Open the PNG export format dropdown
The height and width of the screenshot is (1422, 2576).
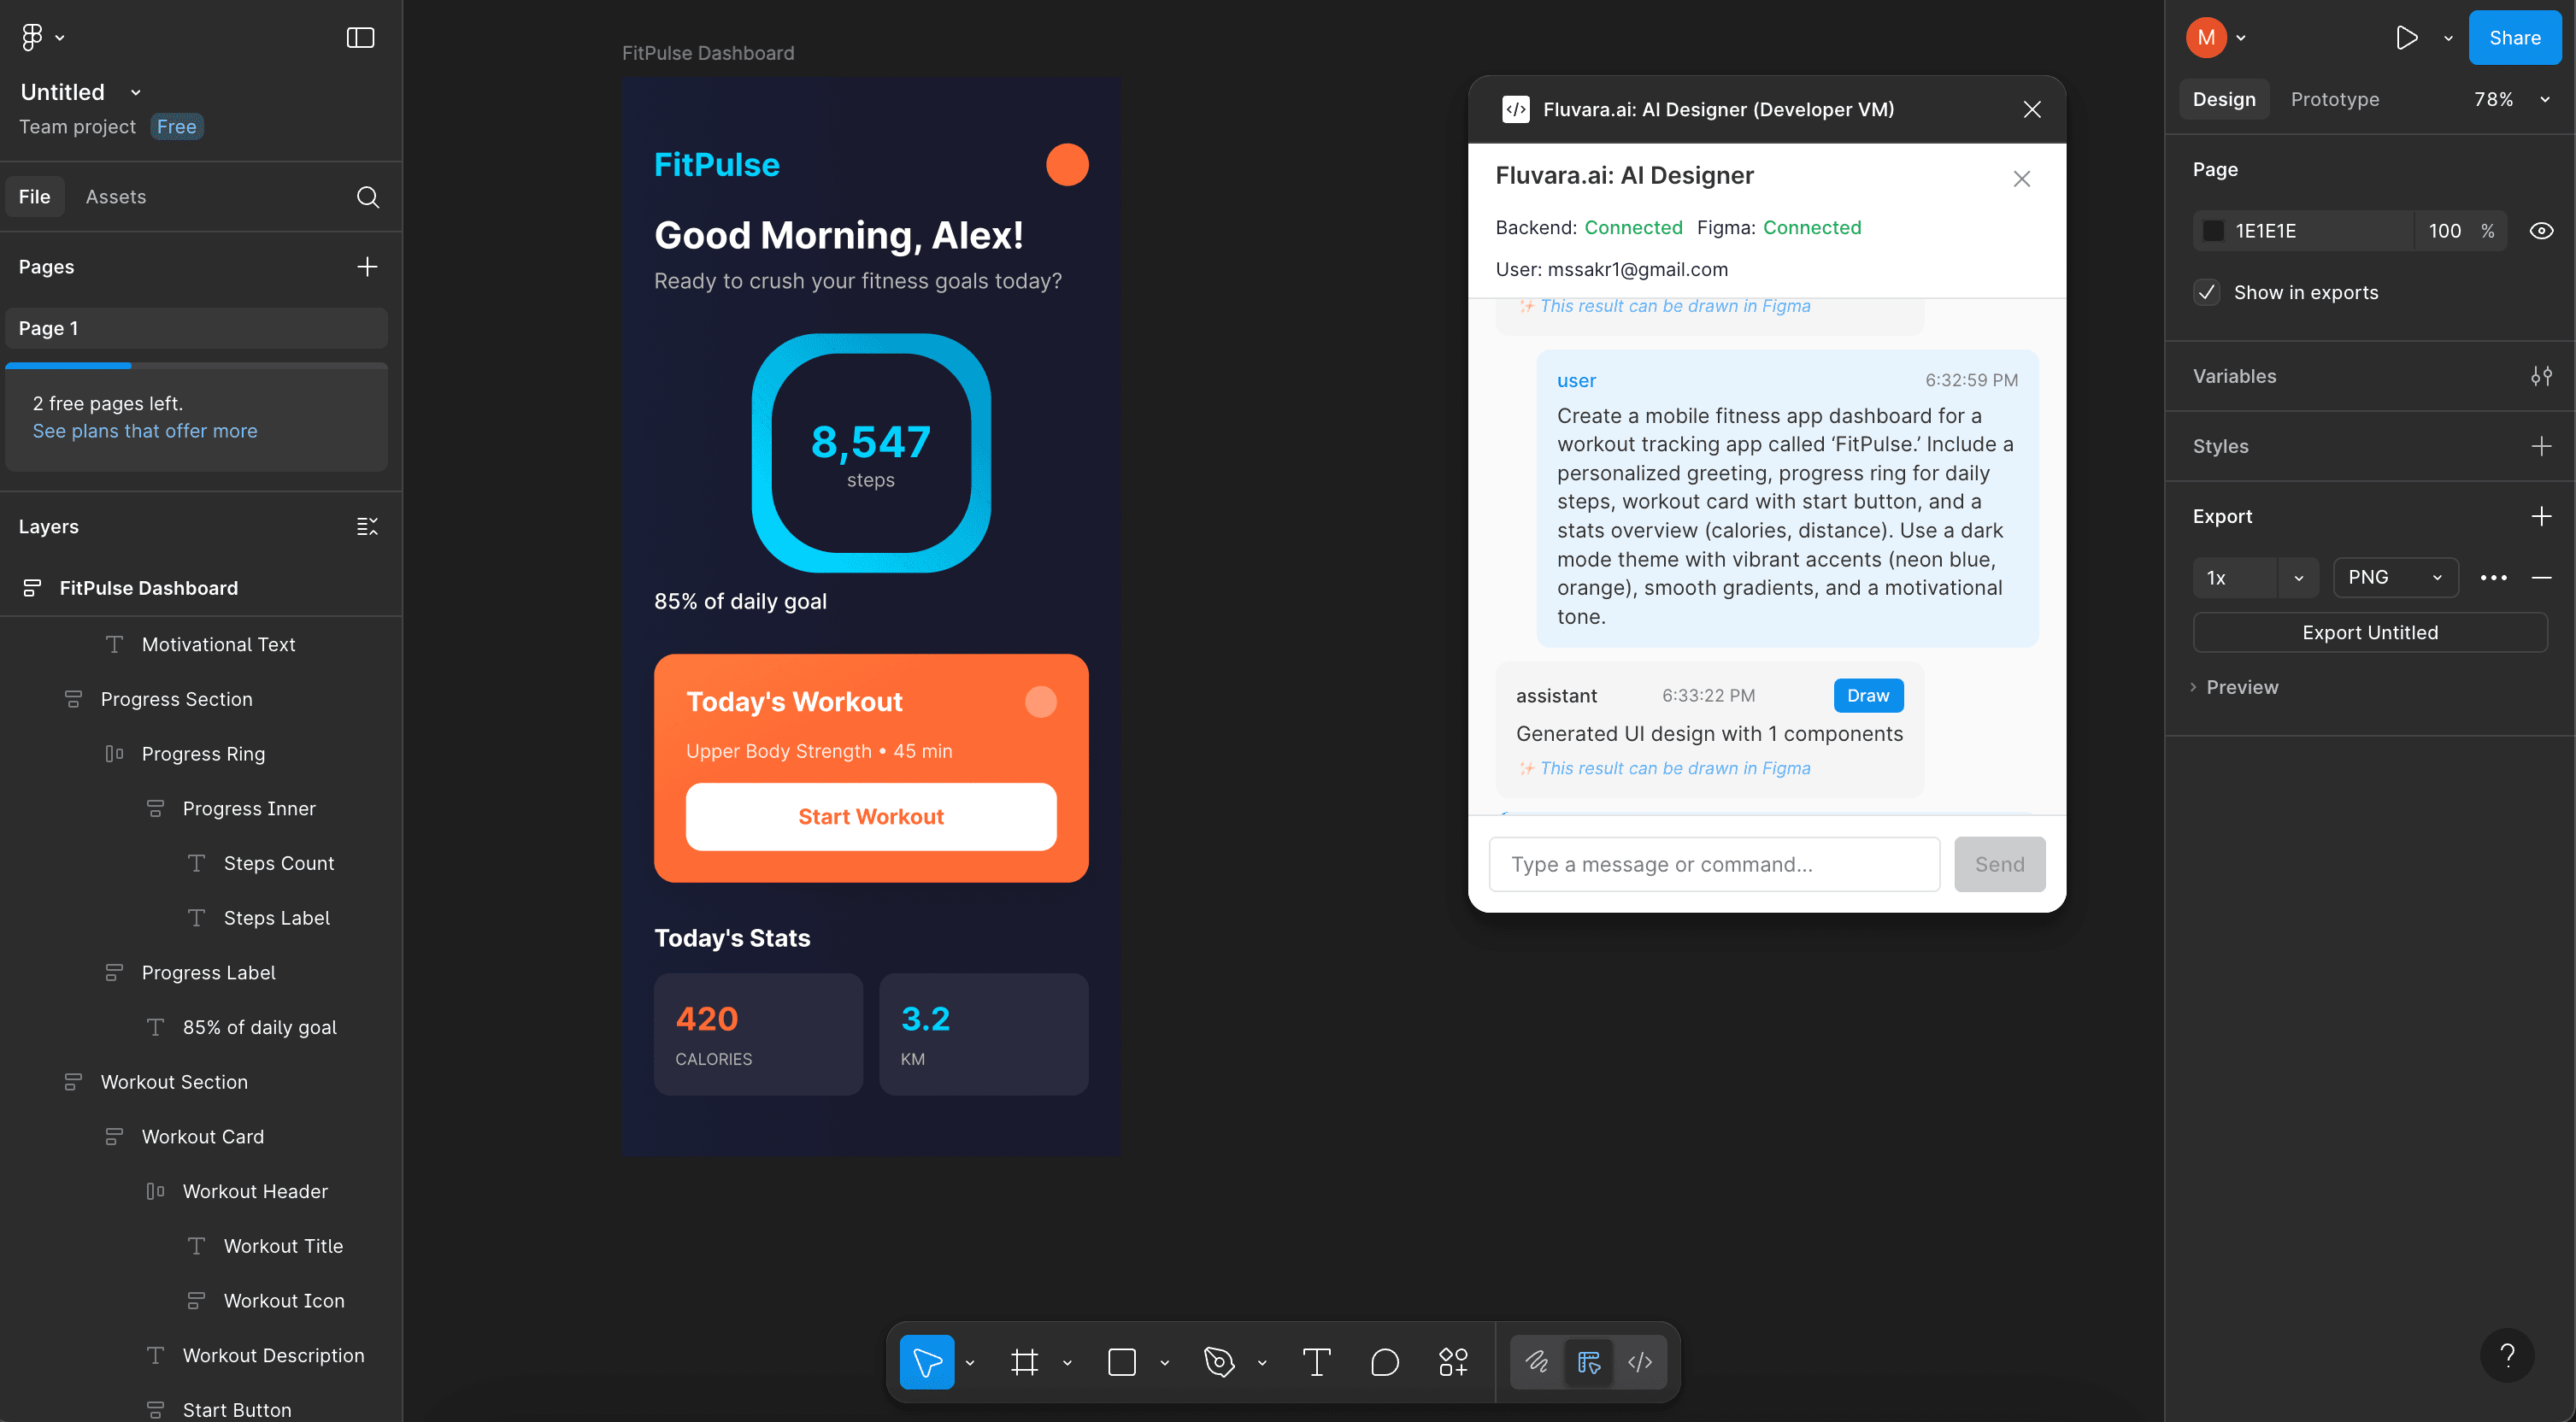pyautogui.click(x=2394, y=577)
